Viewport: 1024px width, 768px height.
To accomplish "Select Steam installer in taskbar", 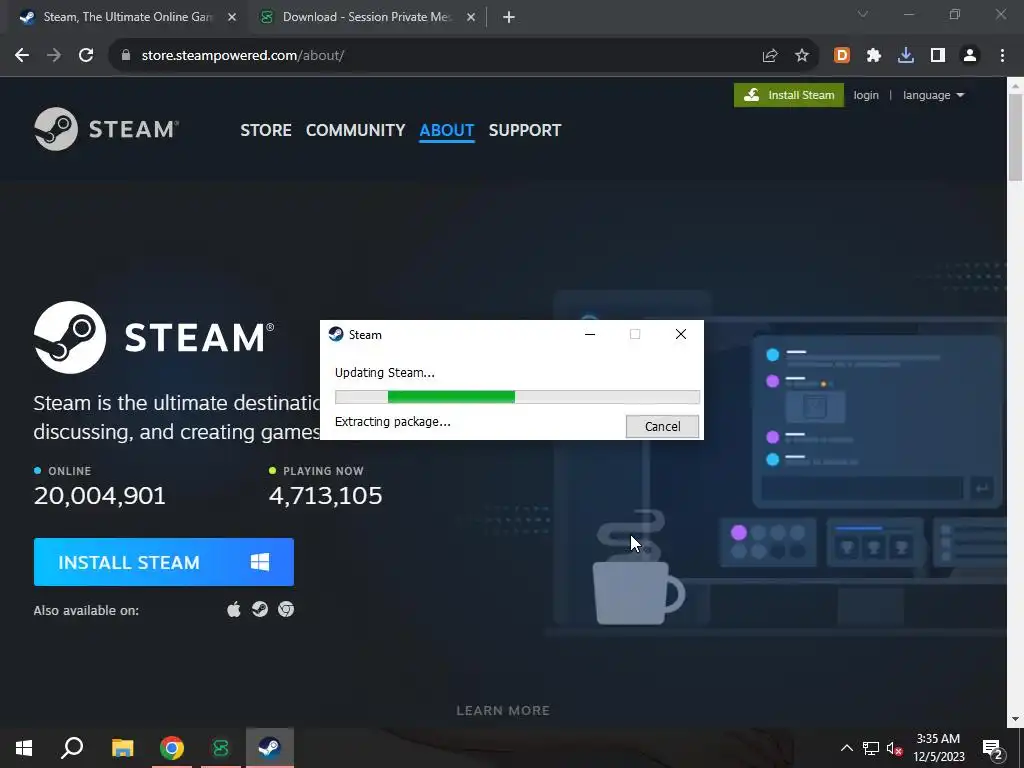I will coord(270,748).
